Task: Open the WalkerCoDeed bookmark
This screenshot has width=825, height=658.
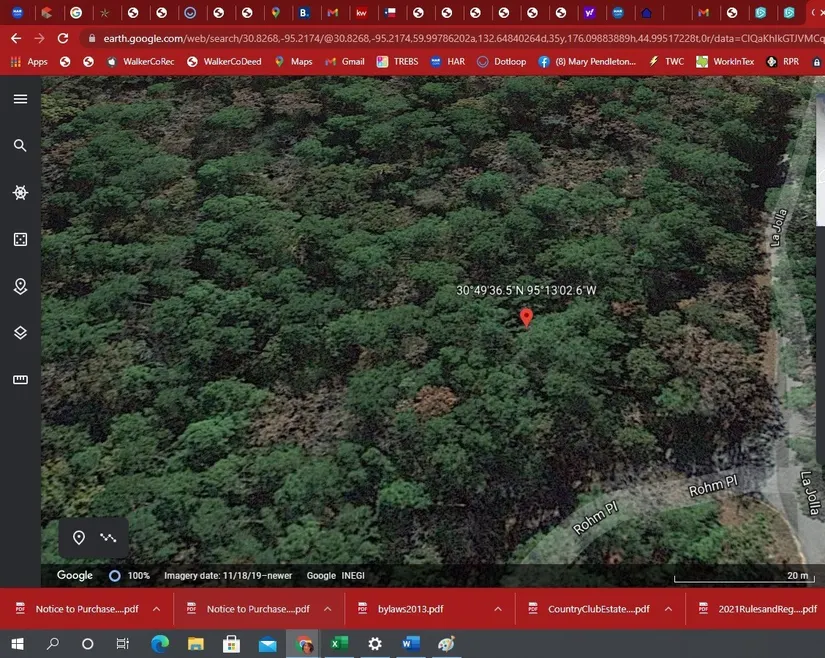Action: click(224, 61)
